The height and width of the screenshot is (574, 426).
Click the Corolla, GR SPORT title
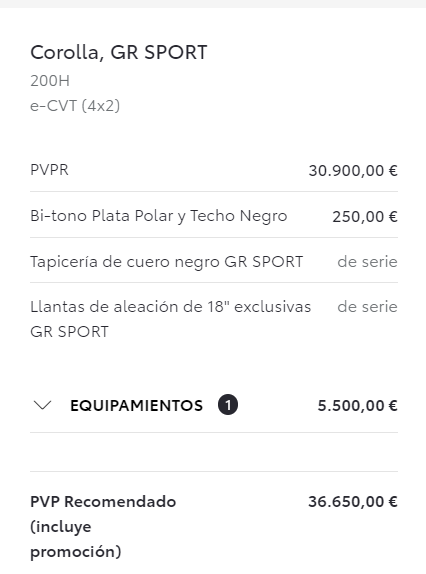(x=119, y=52)
